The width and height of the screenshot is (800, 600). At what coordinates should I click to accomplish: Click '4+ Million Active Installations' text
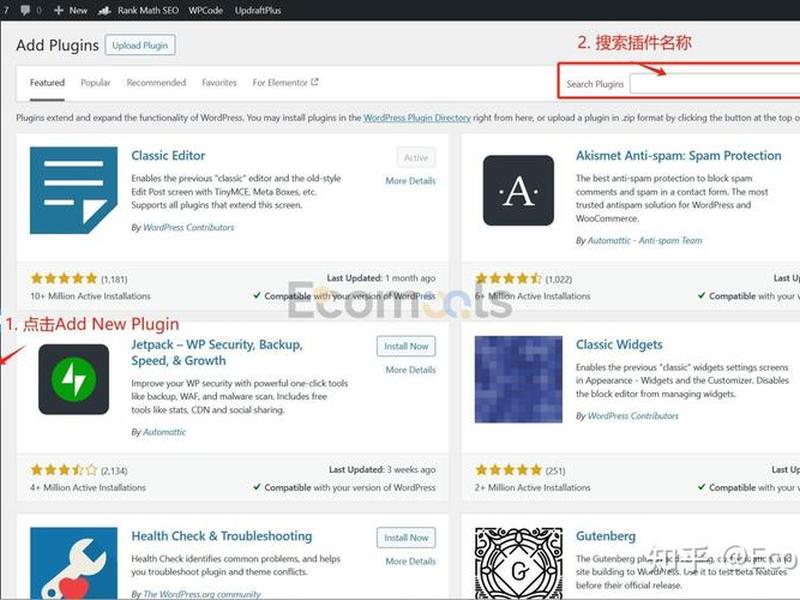click(x=88, y=488)
